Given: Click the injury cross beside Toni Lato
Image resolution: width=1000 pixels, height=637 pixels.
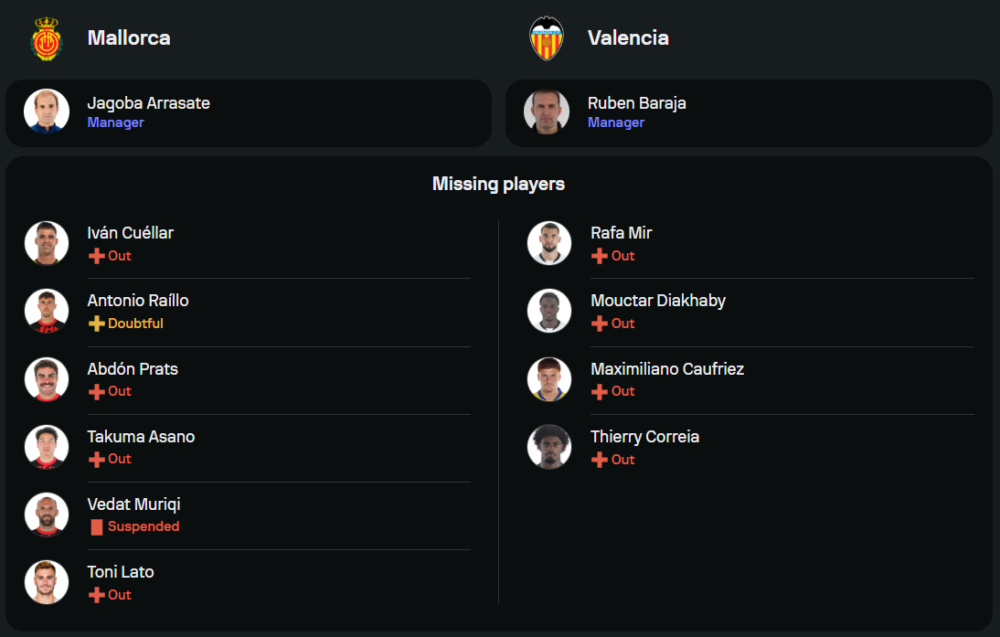Looking at the screenshot, I should (97, 595).
